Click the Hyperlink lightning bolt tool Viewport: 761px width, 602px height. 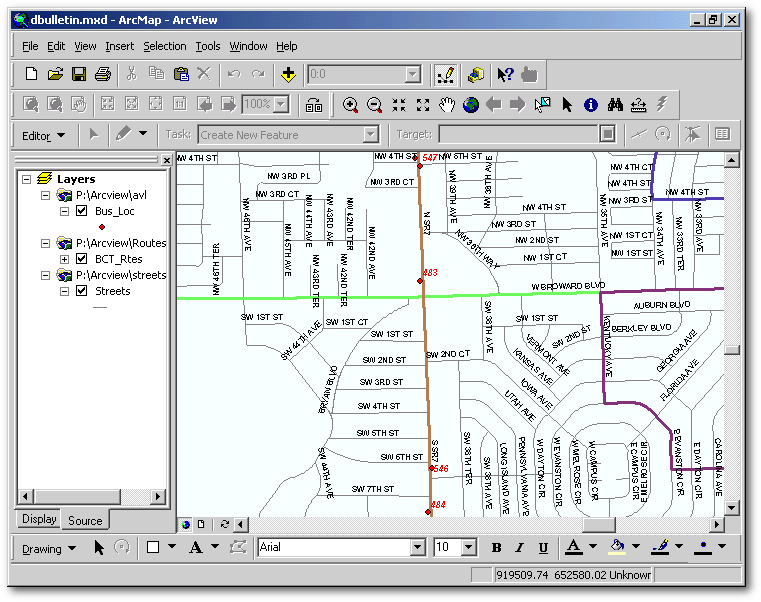(x=662, y=104)
